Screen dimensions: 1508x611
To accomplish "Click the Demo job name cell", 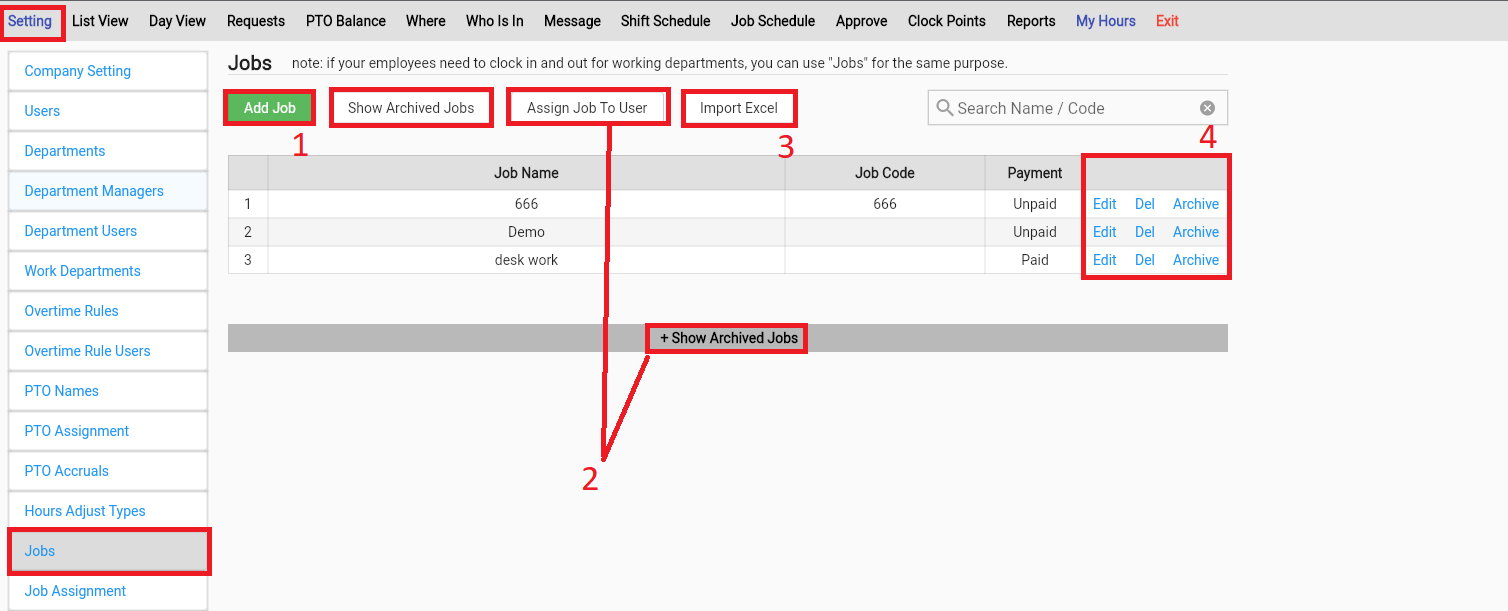I will pyautogui.click(x=526, y=232).
